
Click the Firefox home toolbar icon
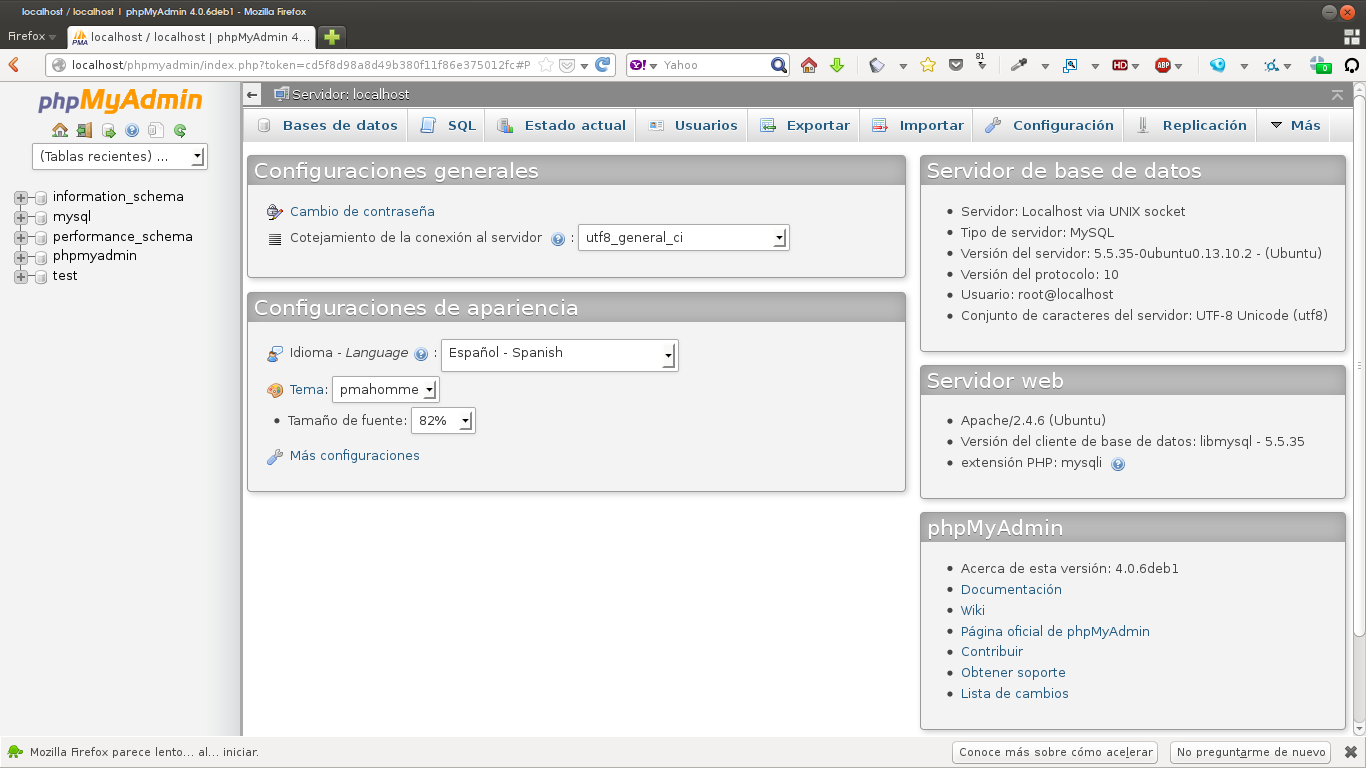(x=809, y=65)
